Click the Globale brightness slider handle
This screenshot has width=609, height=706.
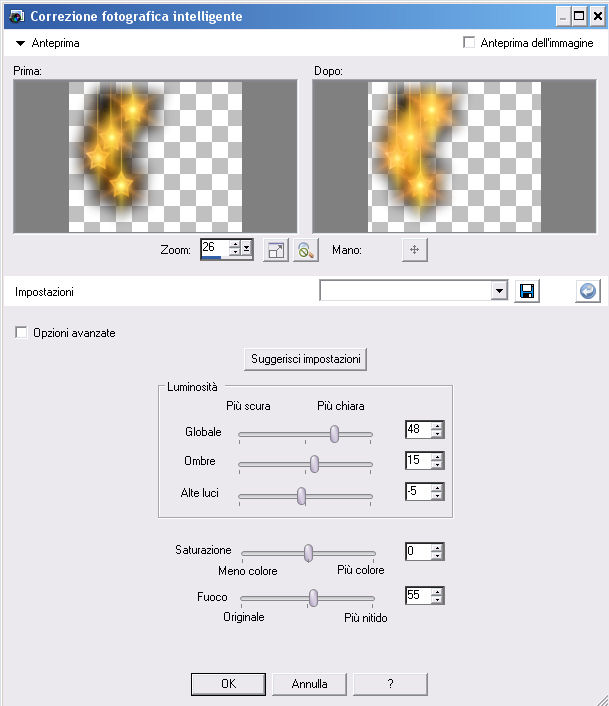click(x=334, y=434)
